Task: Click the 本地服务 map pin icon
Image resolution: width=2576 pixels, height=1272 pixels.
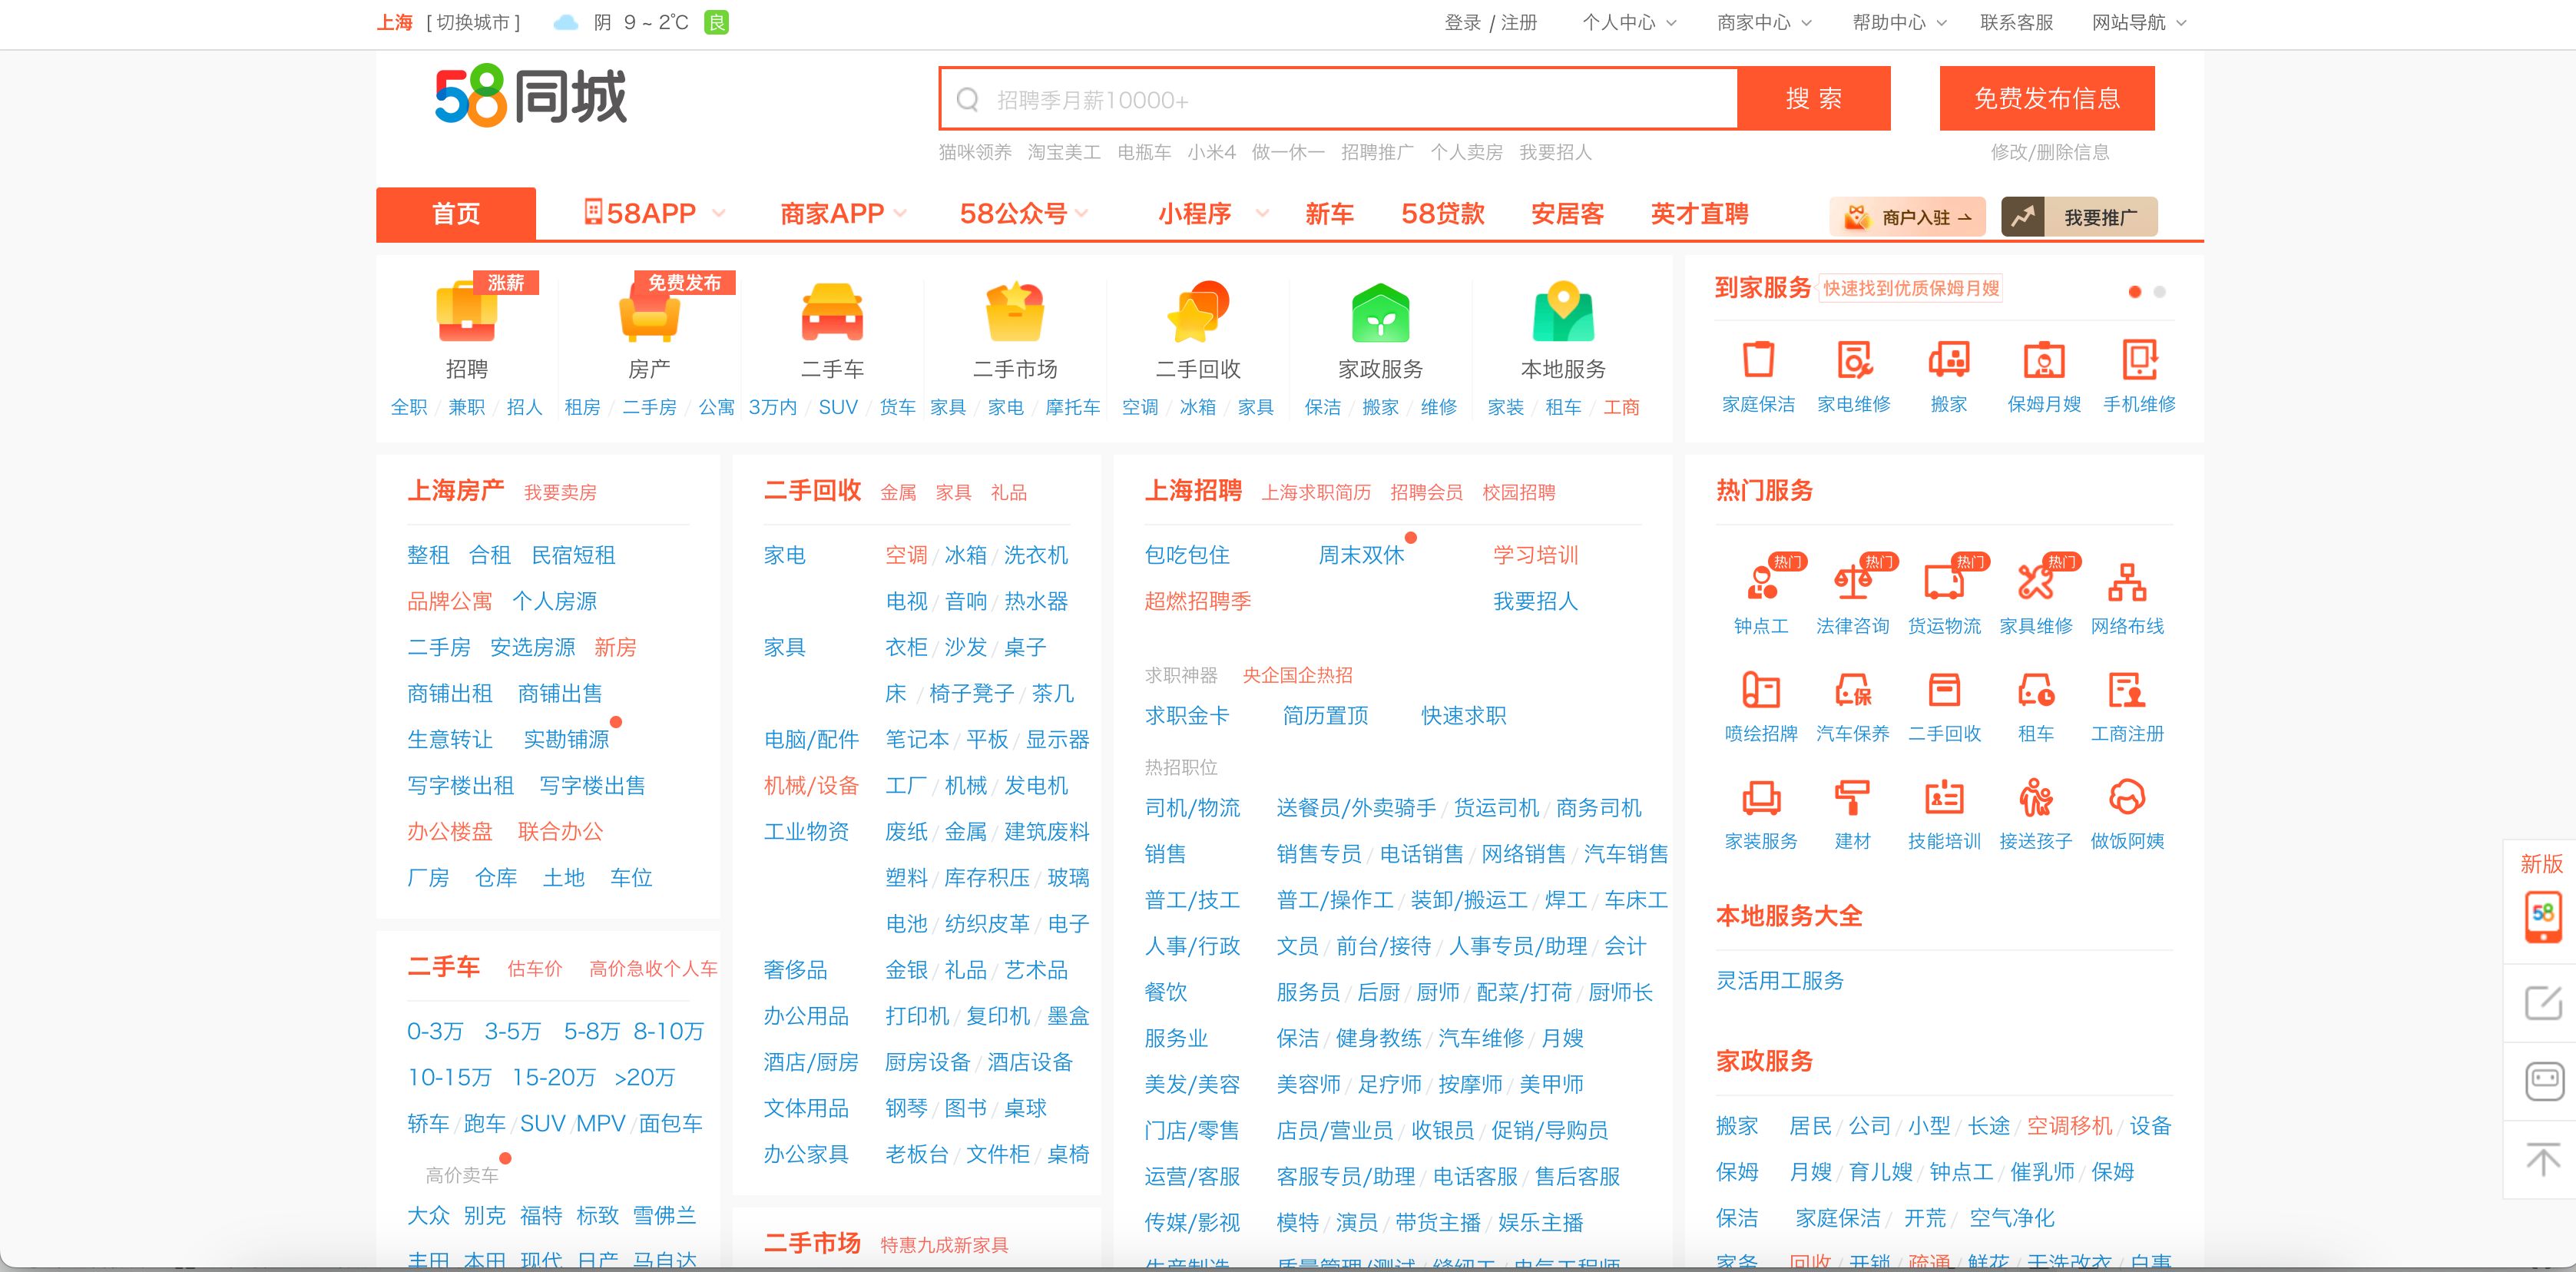Action: 1563,311
